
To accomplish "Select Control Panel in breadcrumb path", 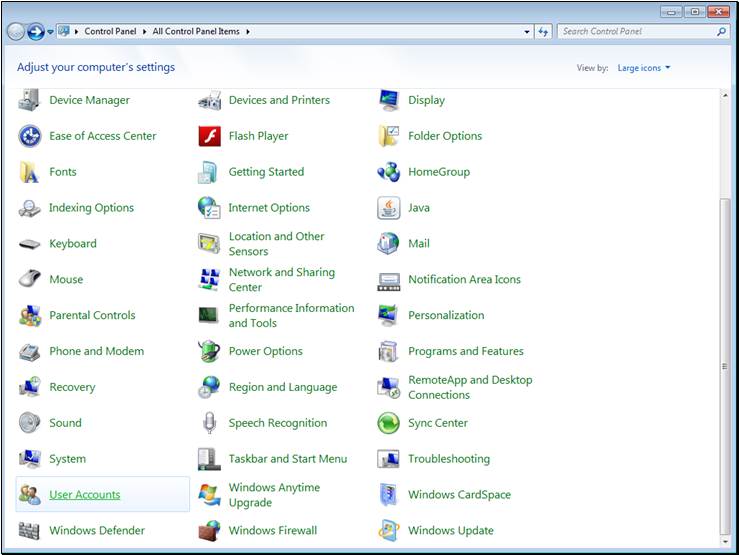I will pos(110,32).
